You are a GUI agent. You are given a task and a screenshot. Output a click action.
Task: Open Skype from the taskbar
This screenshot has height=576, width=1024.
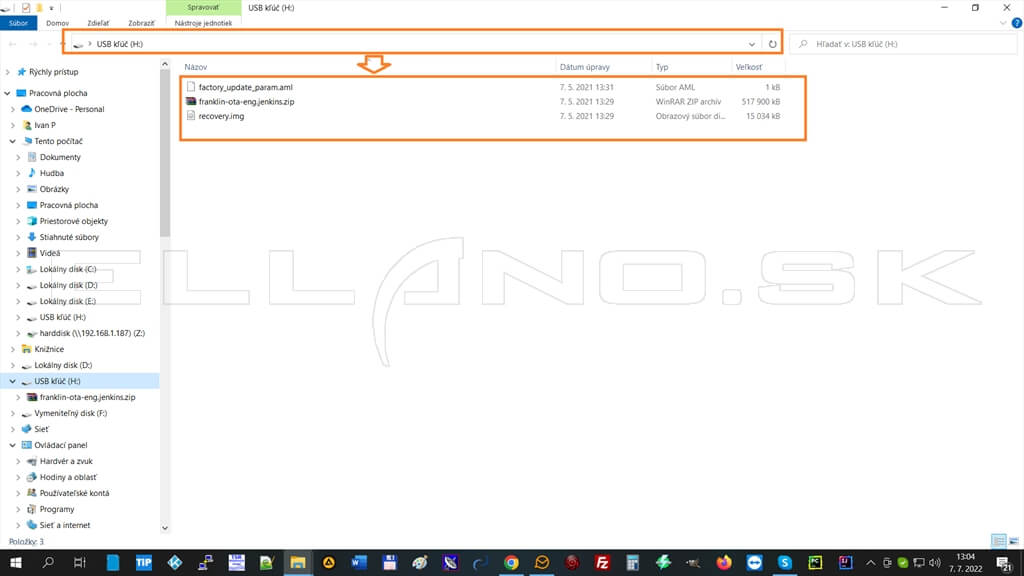784,562
